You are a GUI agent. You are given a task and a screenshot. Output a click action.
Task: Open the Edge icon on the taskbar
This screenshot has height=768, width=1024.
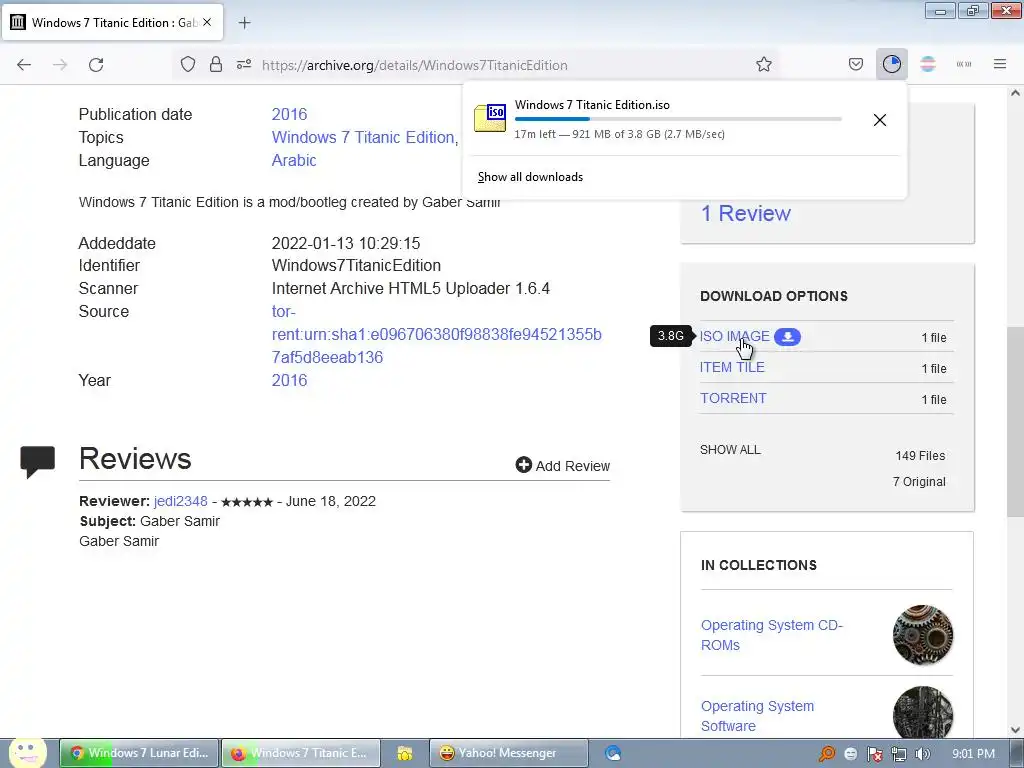613,754
